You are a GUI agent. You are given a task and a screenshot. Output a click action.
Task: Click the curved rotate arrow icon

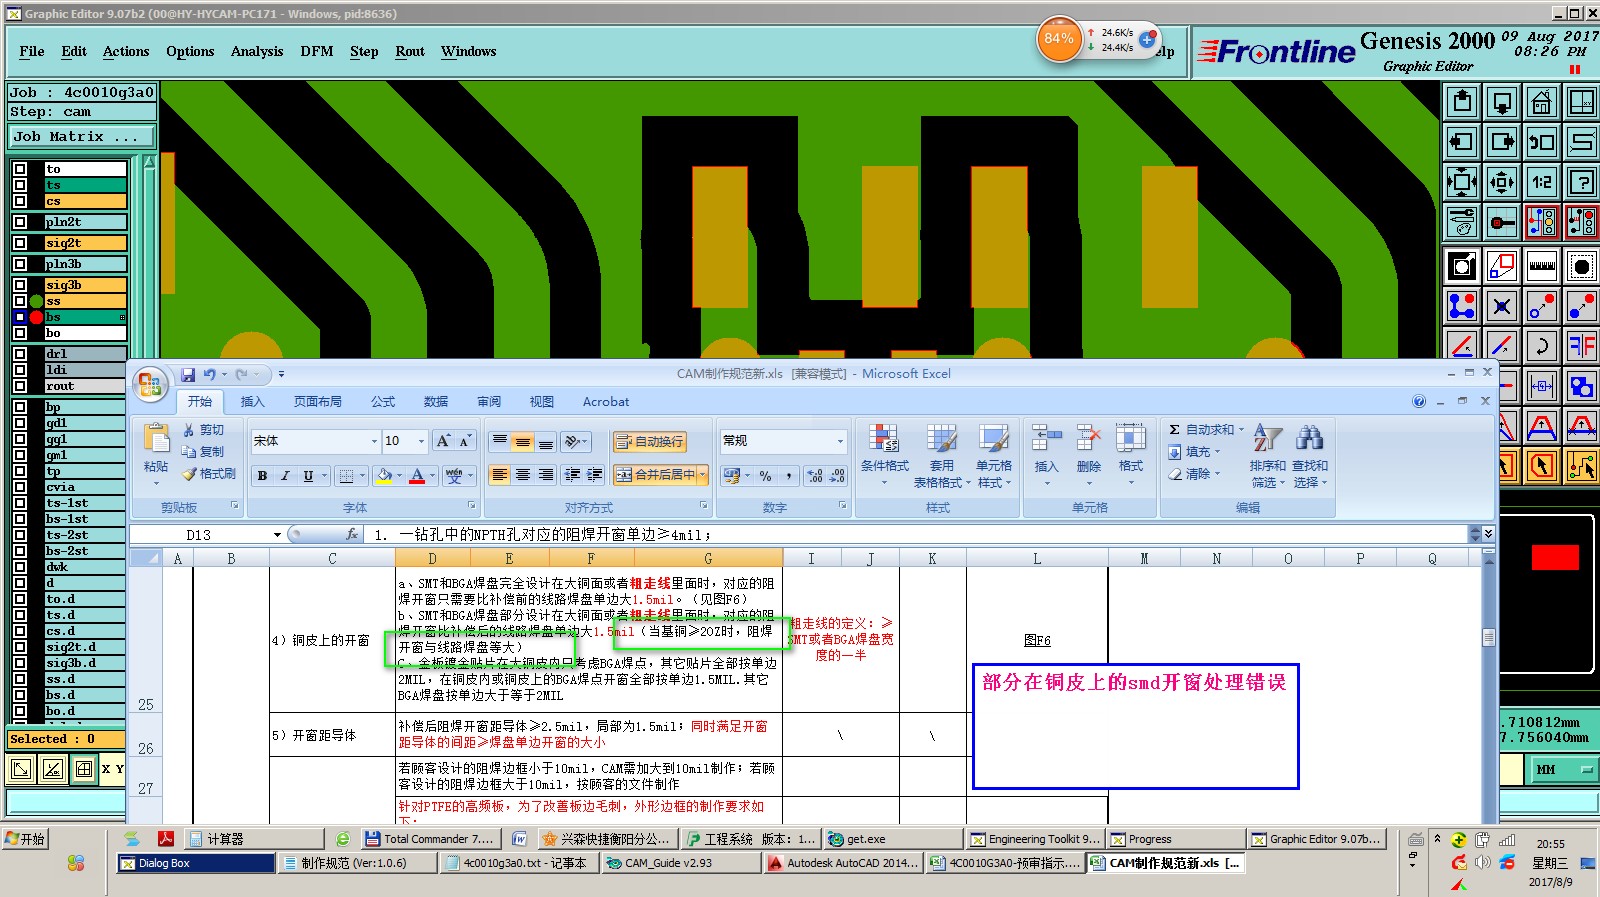1542,346
